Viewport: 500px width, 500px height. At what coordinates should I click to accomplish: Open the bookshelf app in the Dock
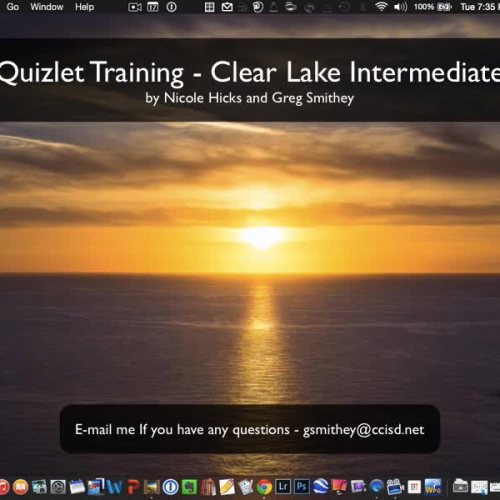click(208, 487)
